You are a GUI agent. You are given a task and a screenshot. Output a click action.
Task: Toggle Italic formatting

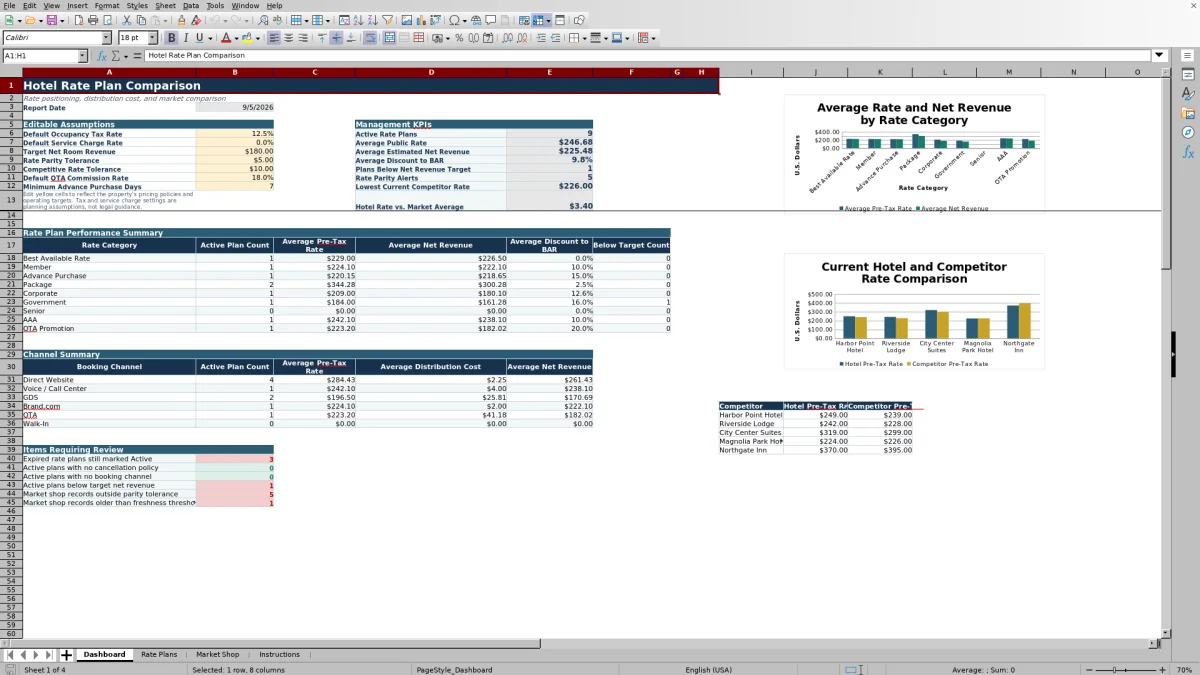click(186, 38)
